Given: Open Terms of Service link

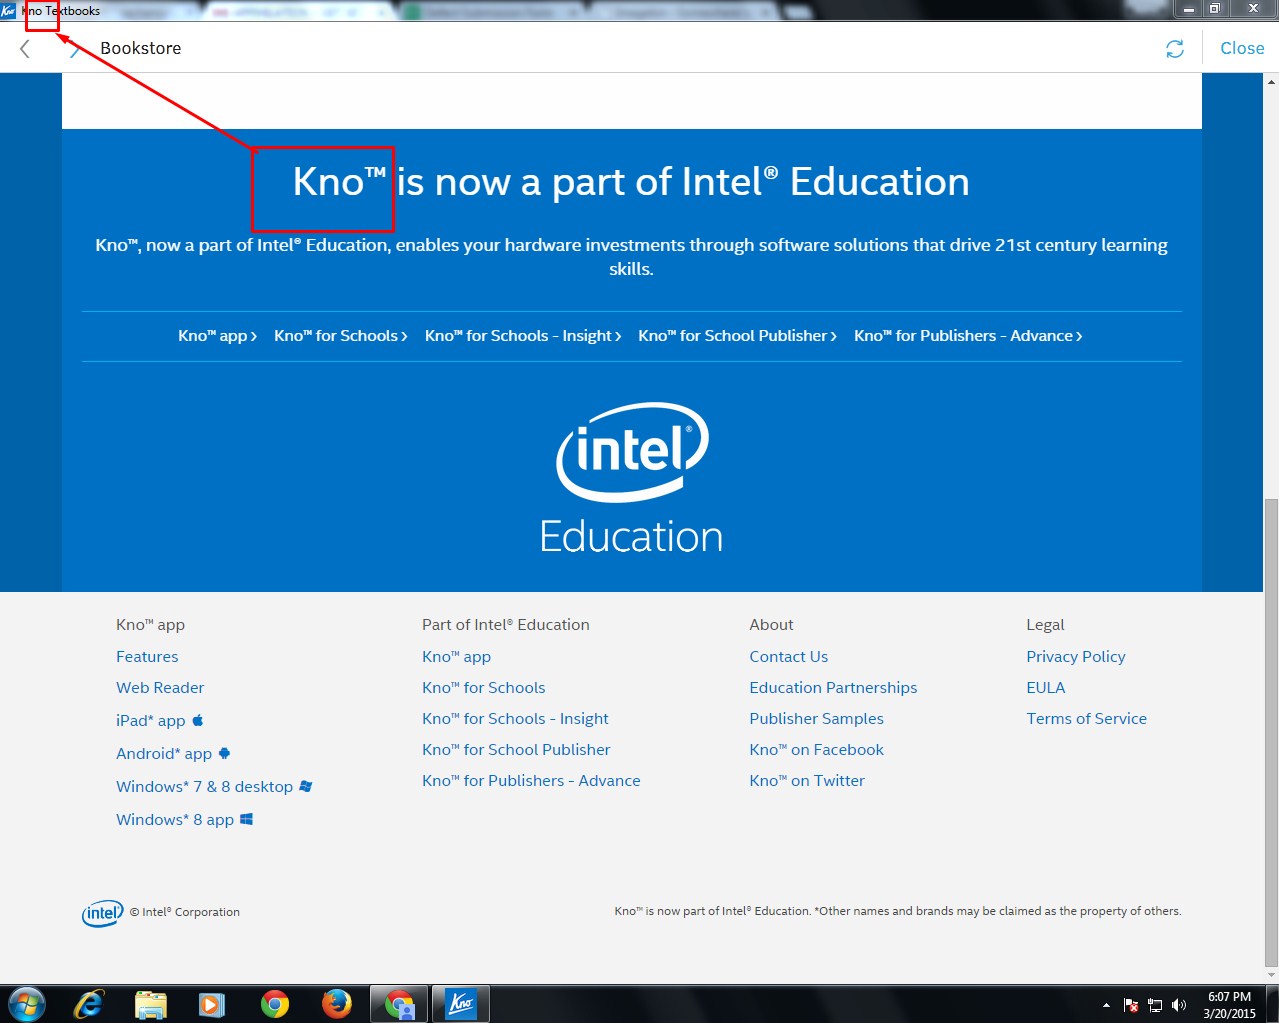Looking at the screenshot, I should (1086, 719).
